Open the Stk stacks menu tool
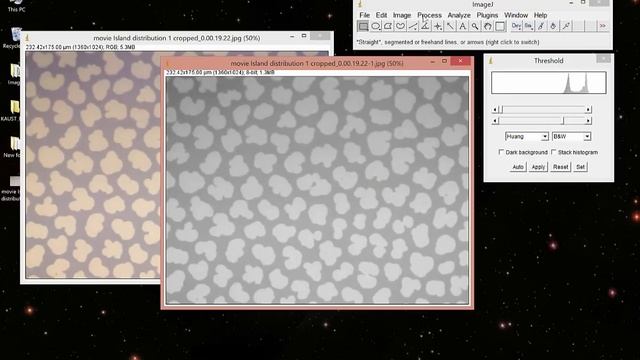Image resolution: width=640 pixels, height=360 pixels. [x=528, y=26]
